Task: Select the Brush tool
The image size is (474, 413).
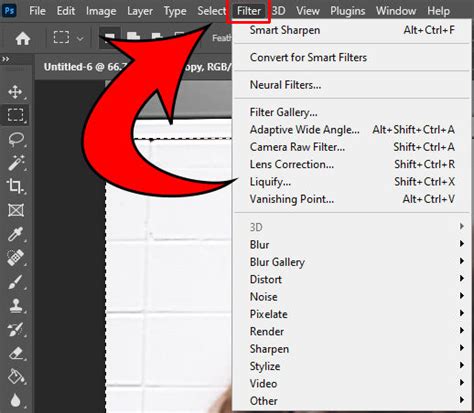Action: click(x=15, y=282)
